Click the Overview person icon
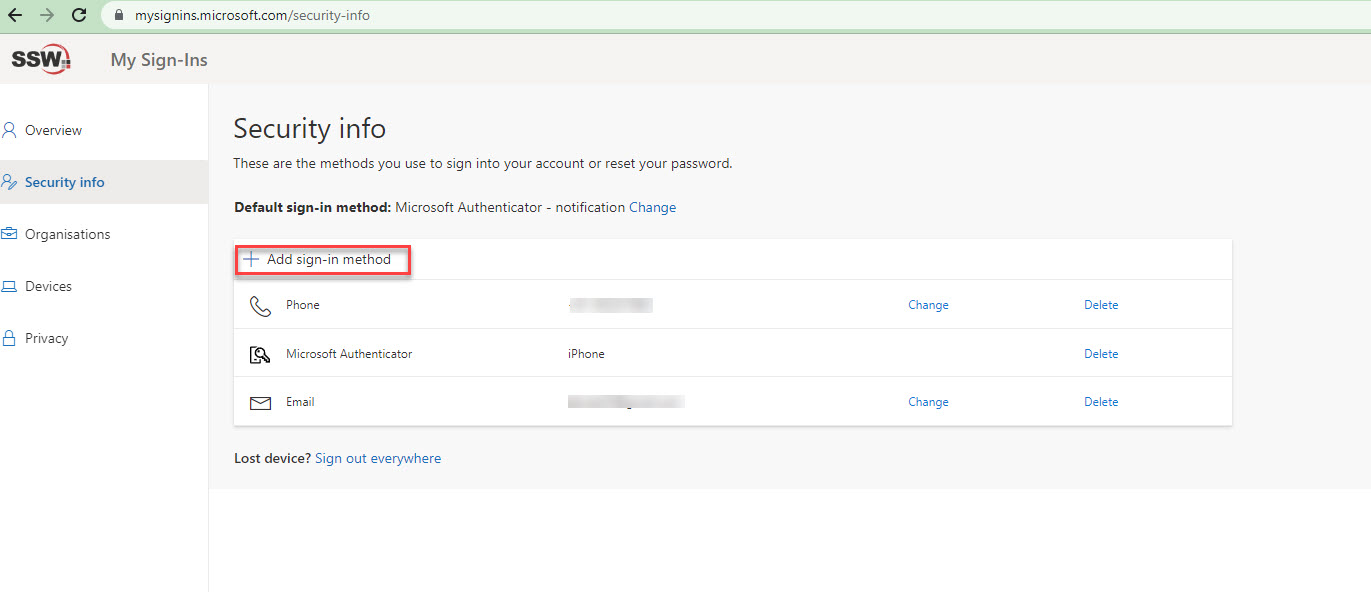Viewport: 1371px width, 592px height. (9, 130)
